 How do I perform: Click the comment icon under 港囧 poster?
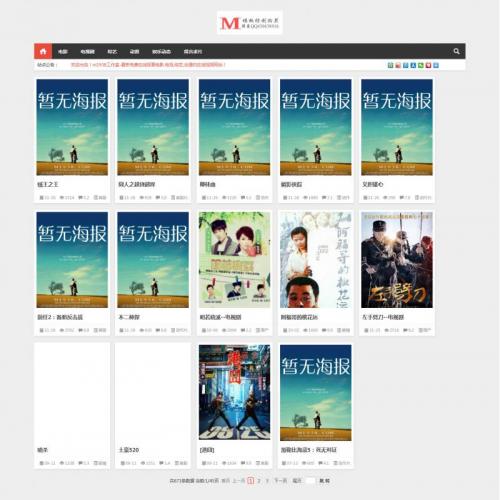pos(243,463)
